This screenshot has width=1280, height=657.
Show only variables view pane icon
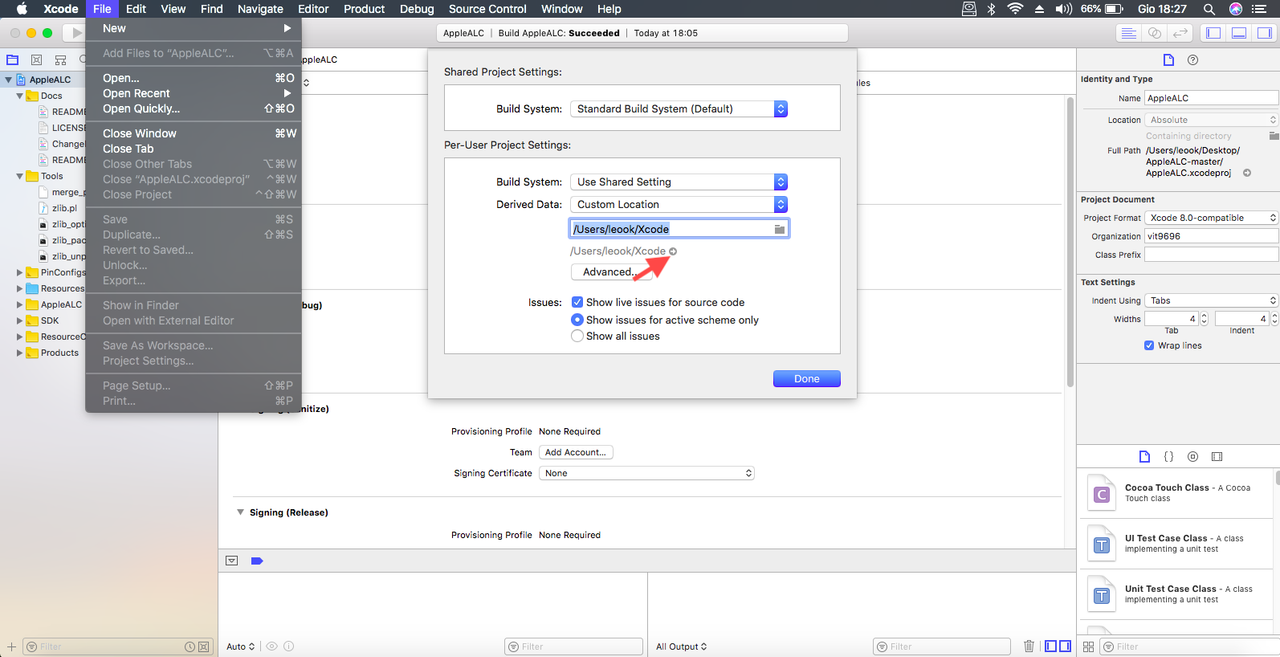point(1049,646)
